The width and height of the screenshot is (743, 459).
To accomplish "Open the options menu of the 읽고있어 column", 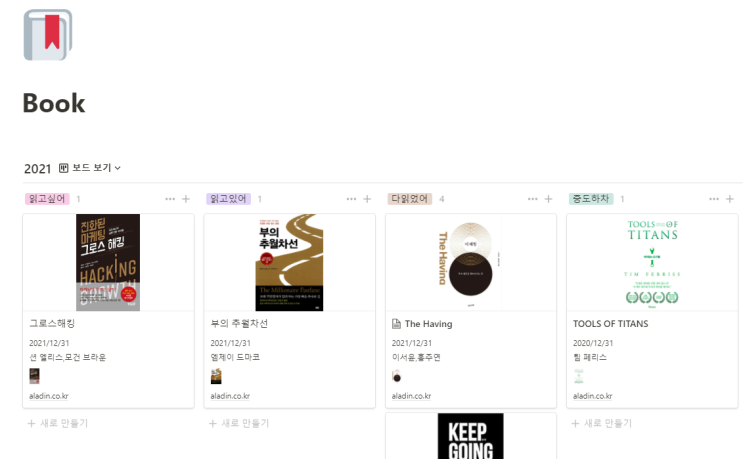I will coord(351,199).
